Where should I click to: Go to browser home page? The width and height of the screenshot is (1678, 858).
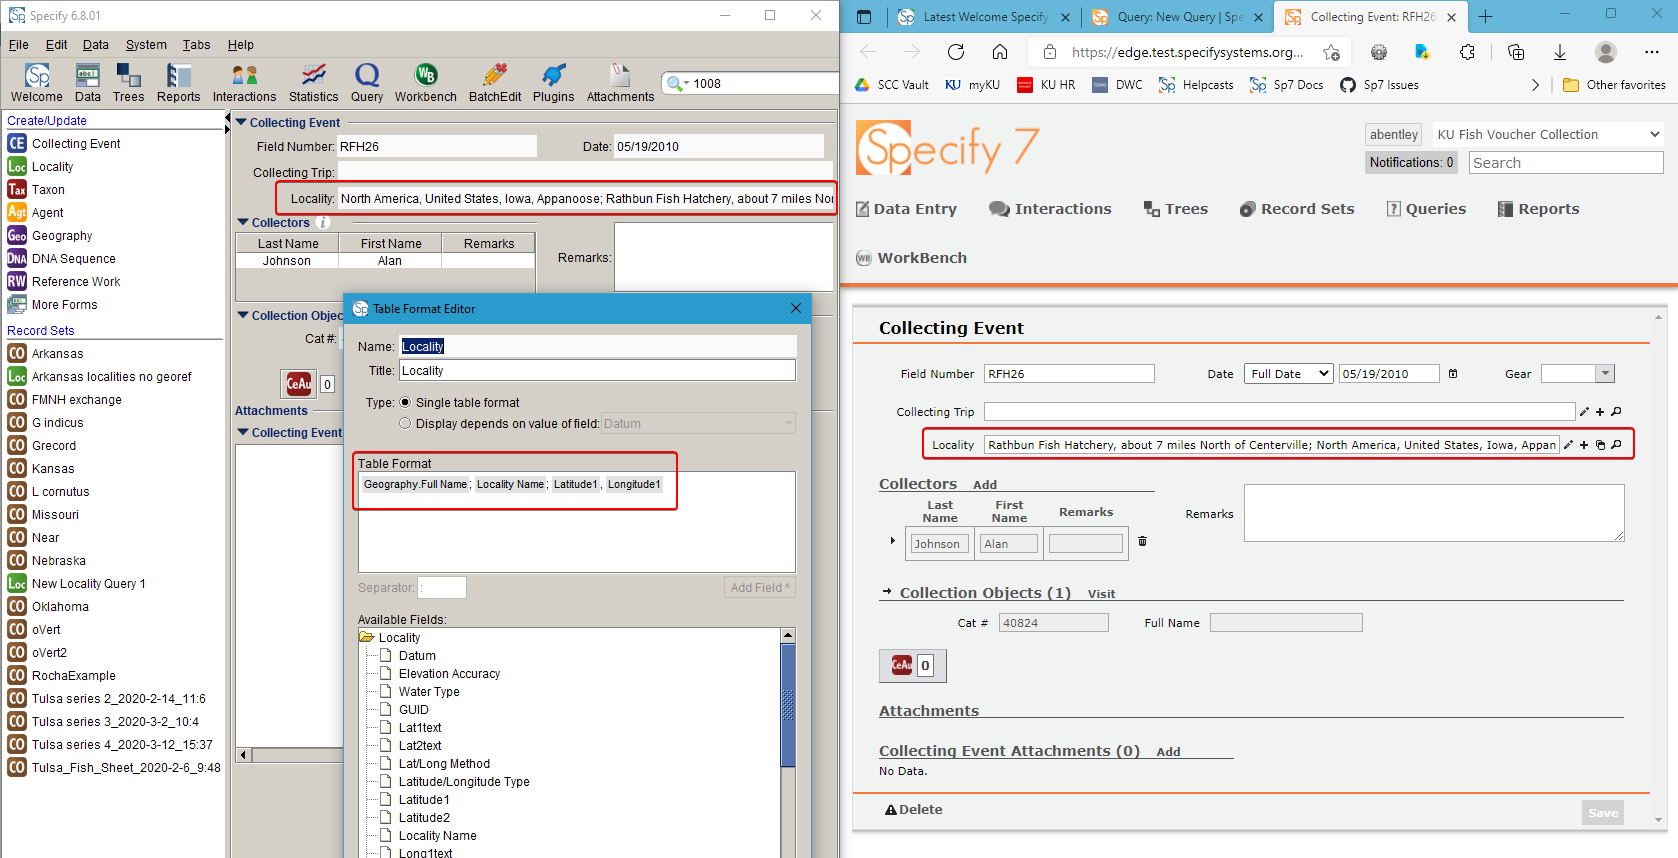pos(1000,52)
